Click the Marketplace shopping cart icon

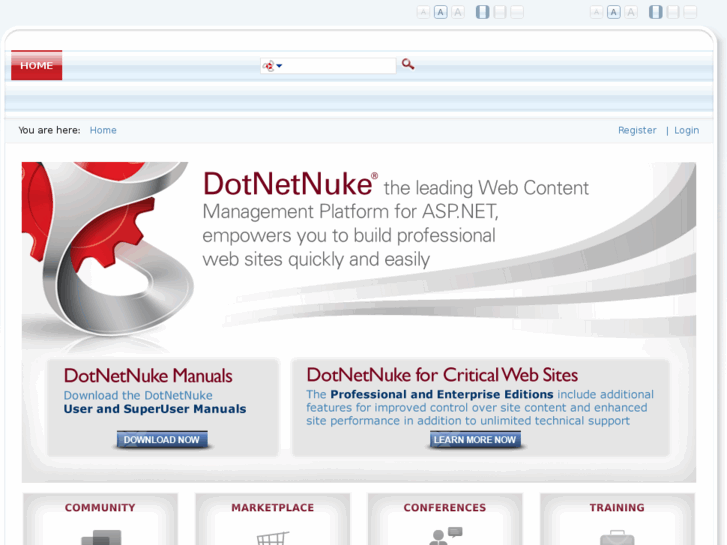click(273, 538)
